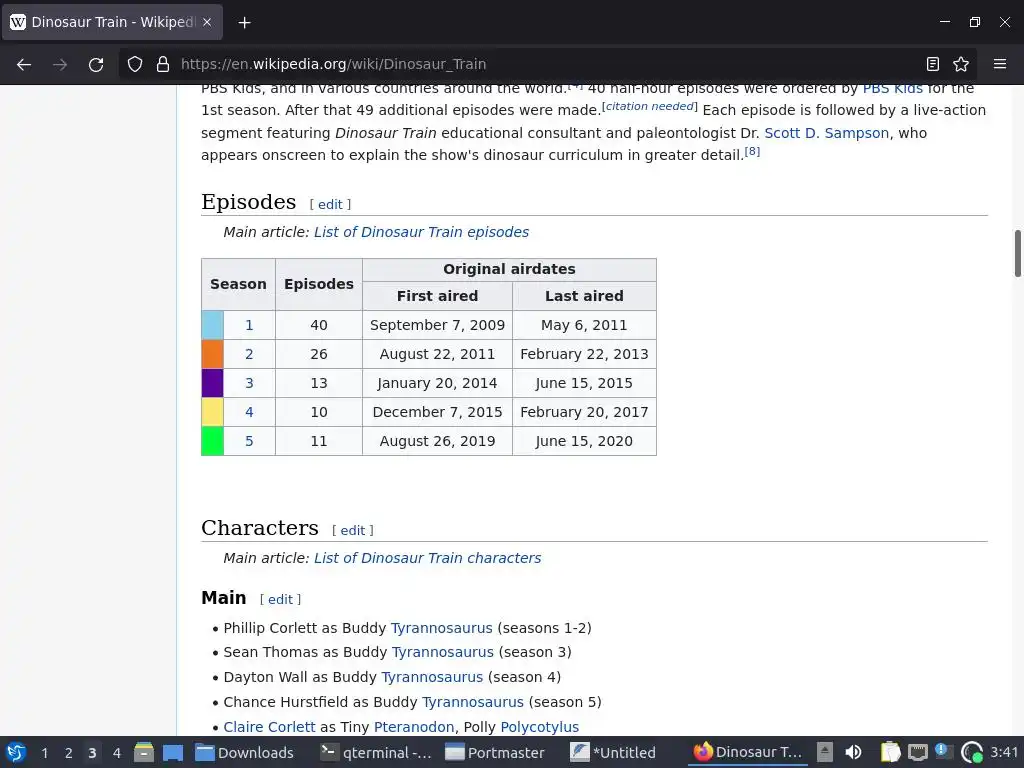This screenshot has height=768, width=1024.
Task: Open season 3 link in table
Action: (249, 383)
